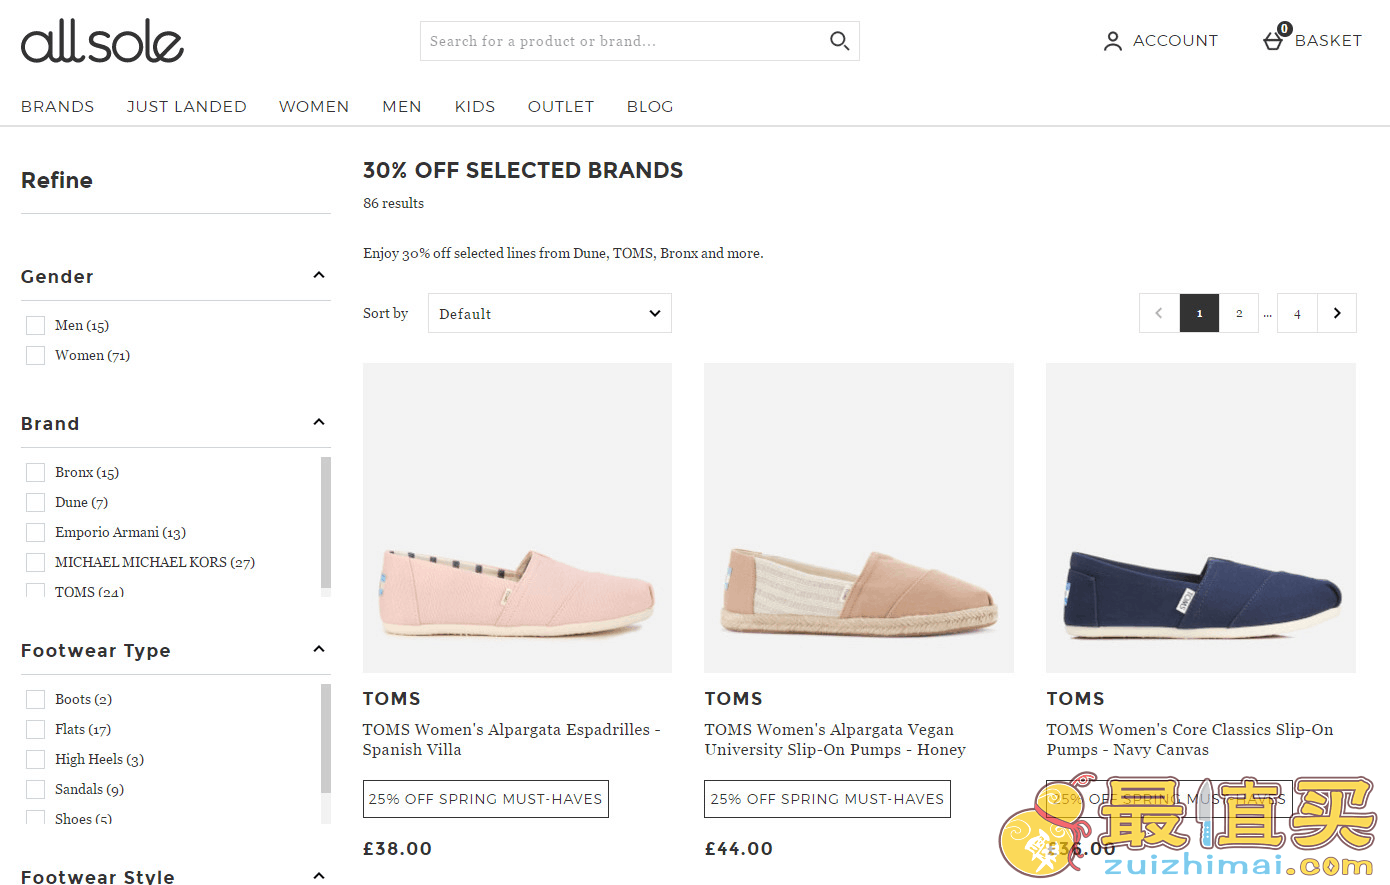This screenshot has height=885, width=1390.
Task: Click the £44.00 price
Action: tap(739, 849)
